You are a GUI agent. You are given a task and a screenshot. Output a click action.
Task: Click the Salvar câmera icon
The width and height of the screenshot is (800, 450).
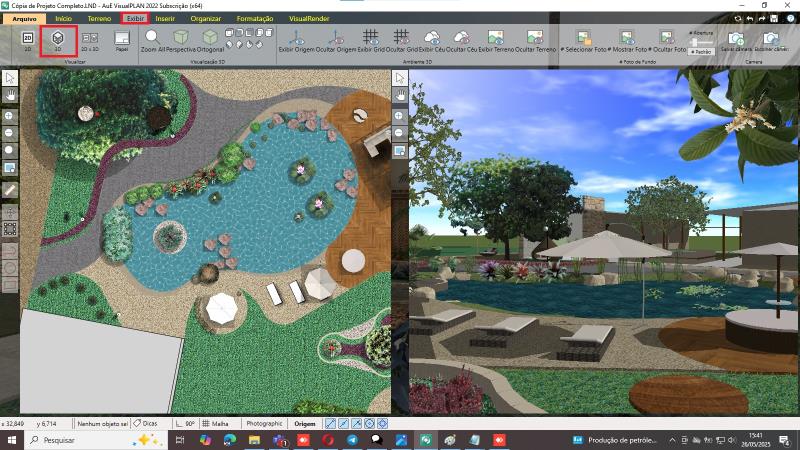(736, 38)
